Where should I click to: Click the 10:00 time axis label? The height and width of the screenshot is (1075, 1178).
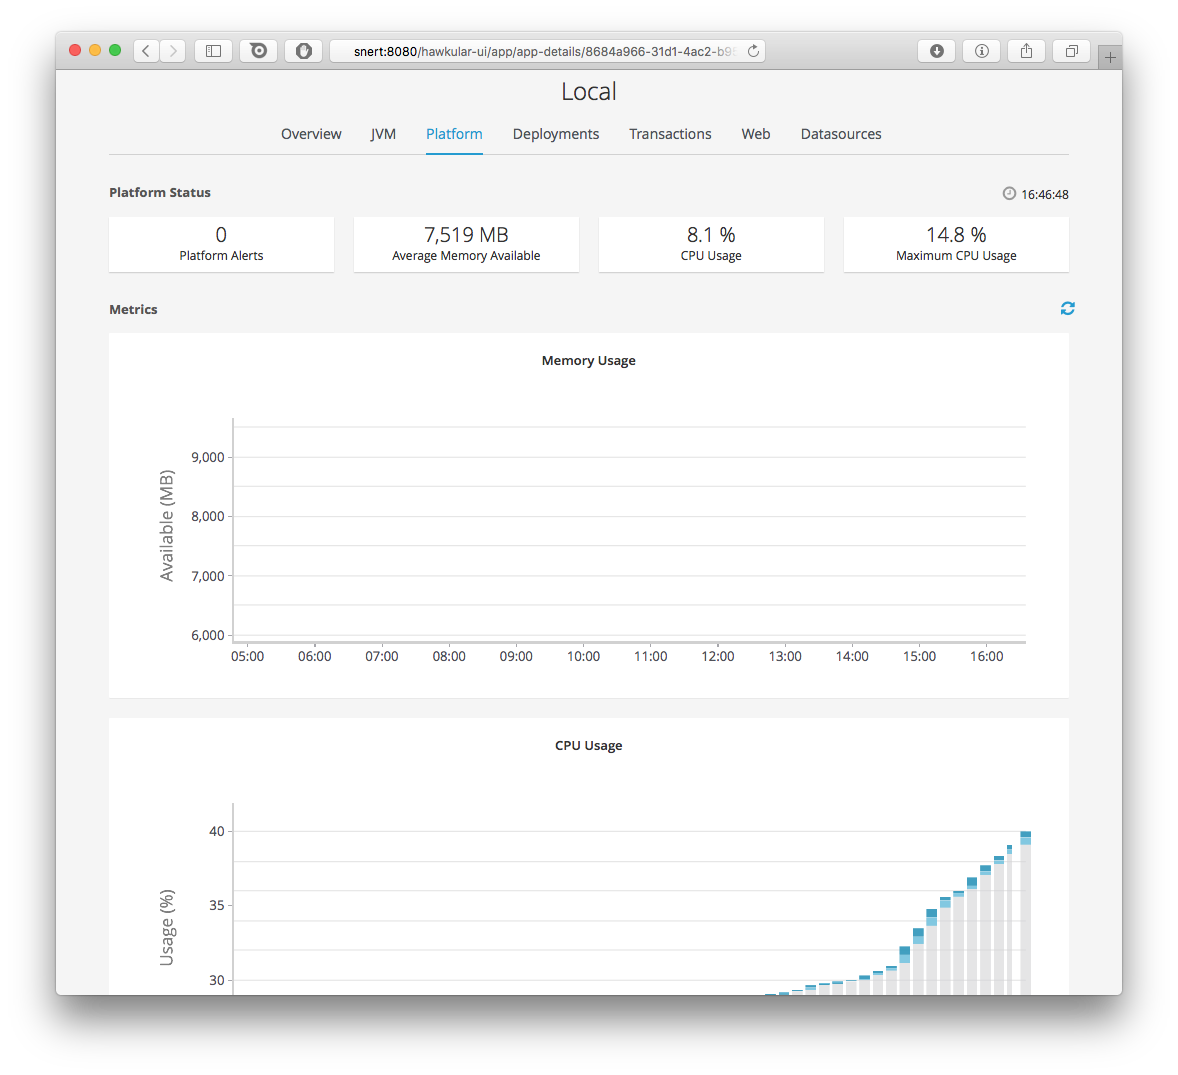click(583, 657)
